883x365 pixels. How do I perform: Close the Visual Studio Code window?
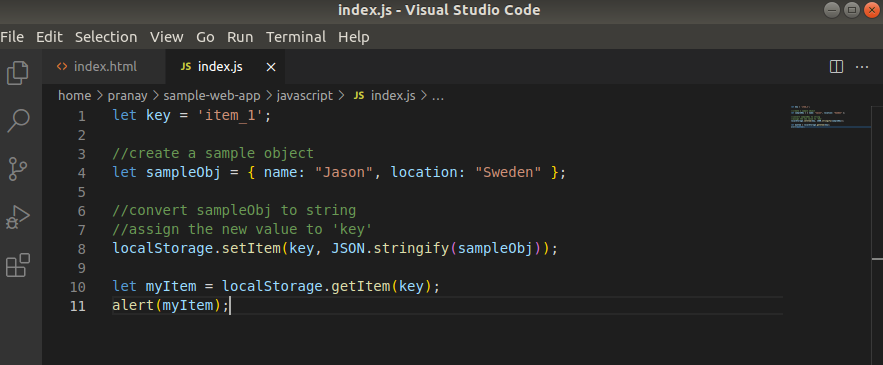tap(872, 10)
